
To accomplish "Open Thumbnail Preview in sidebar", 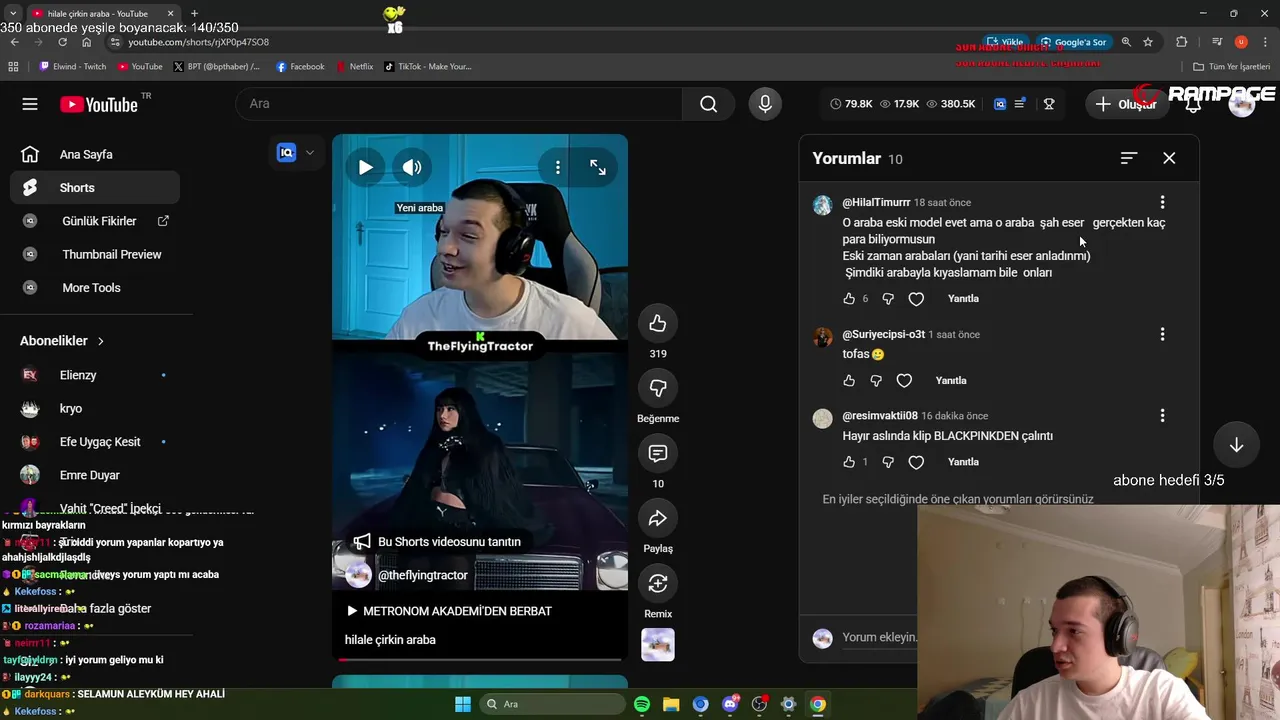I will point(95,254).
